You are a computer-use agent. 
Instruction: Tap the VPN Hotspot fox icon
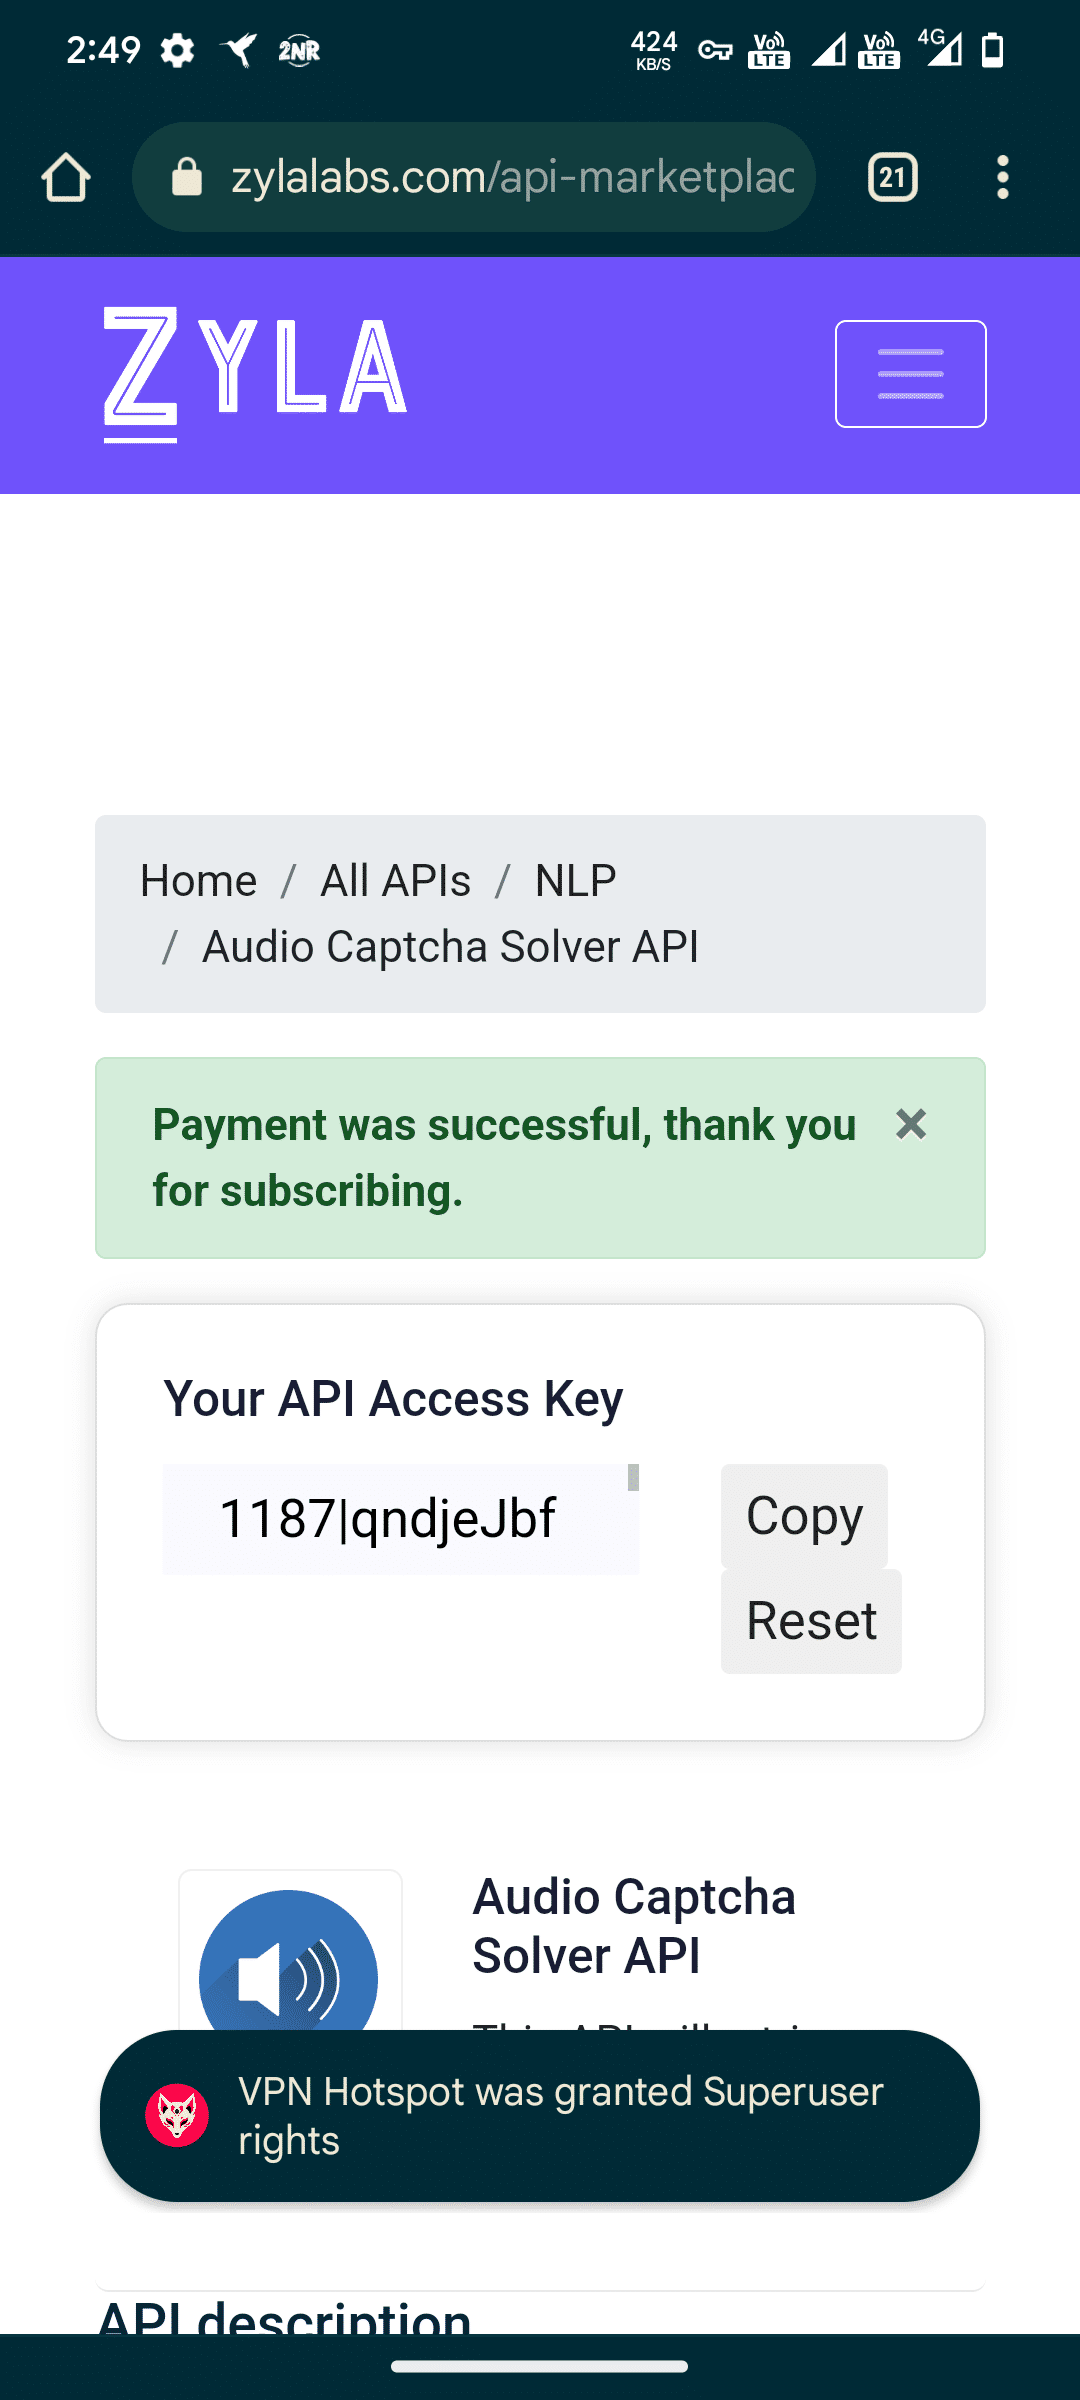(177, 2115)
